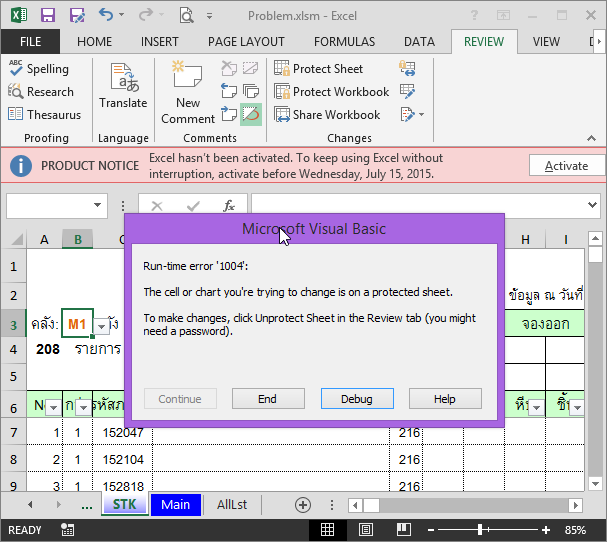
Task: Open the Name Box dropdown
Action: [98, 206]
